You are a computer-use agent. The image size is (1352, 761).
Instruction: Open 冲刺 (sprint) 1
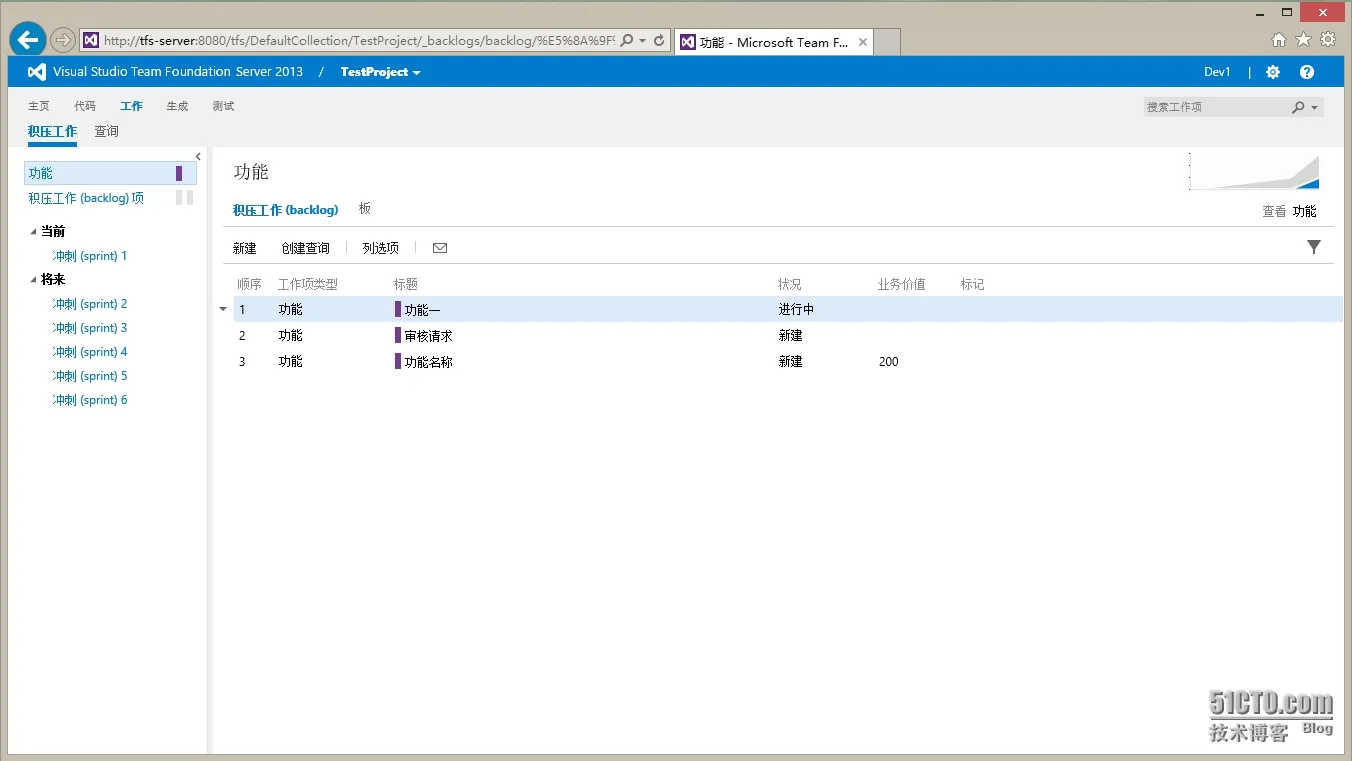[x=90, y=256]
